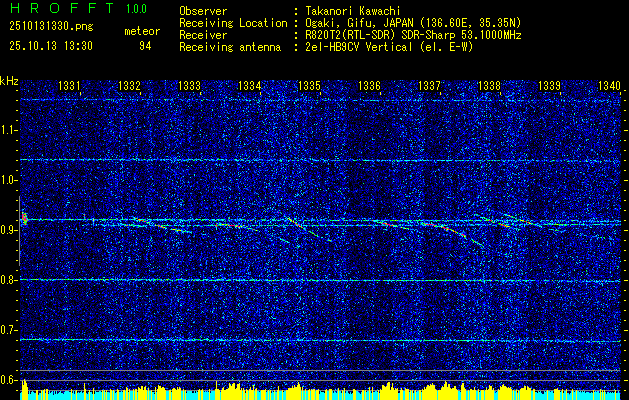
Task: Click the 1335 time marker
Action: tap(309, 86)
